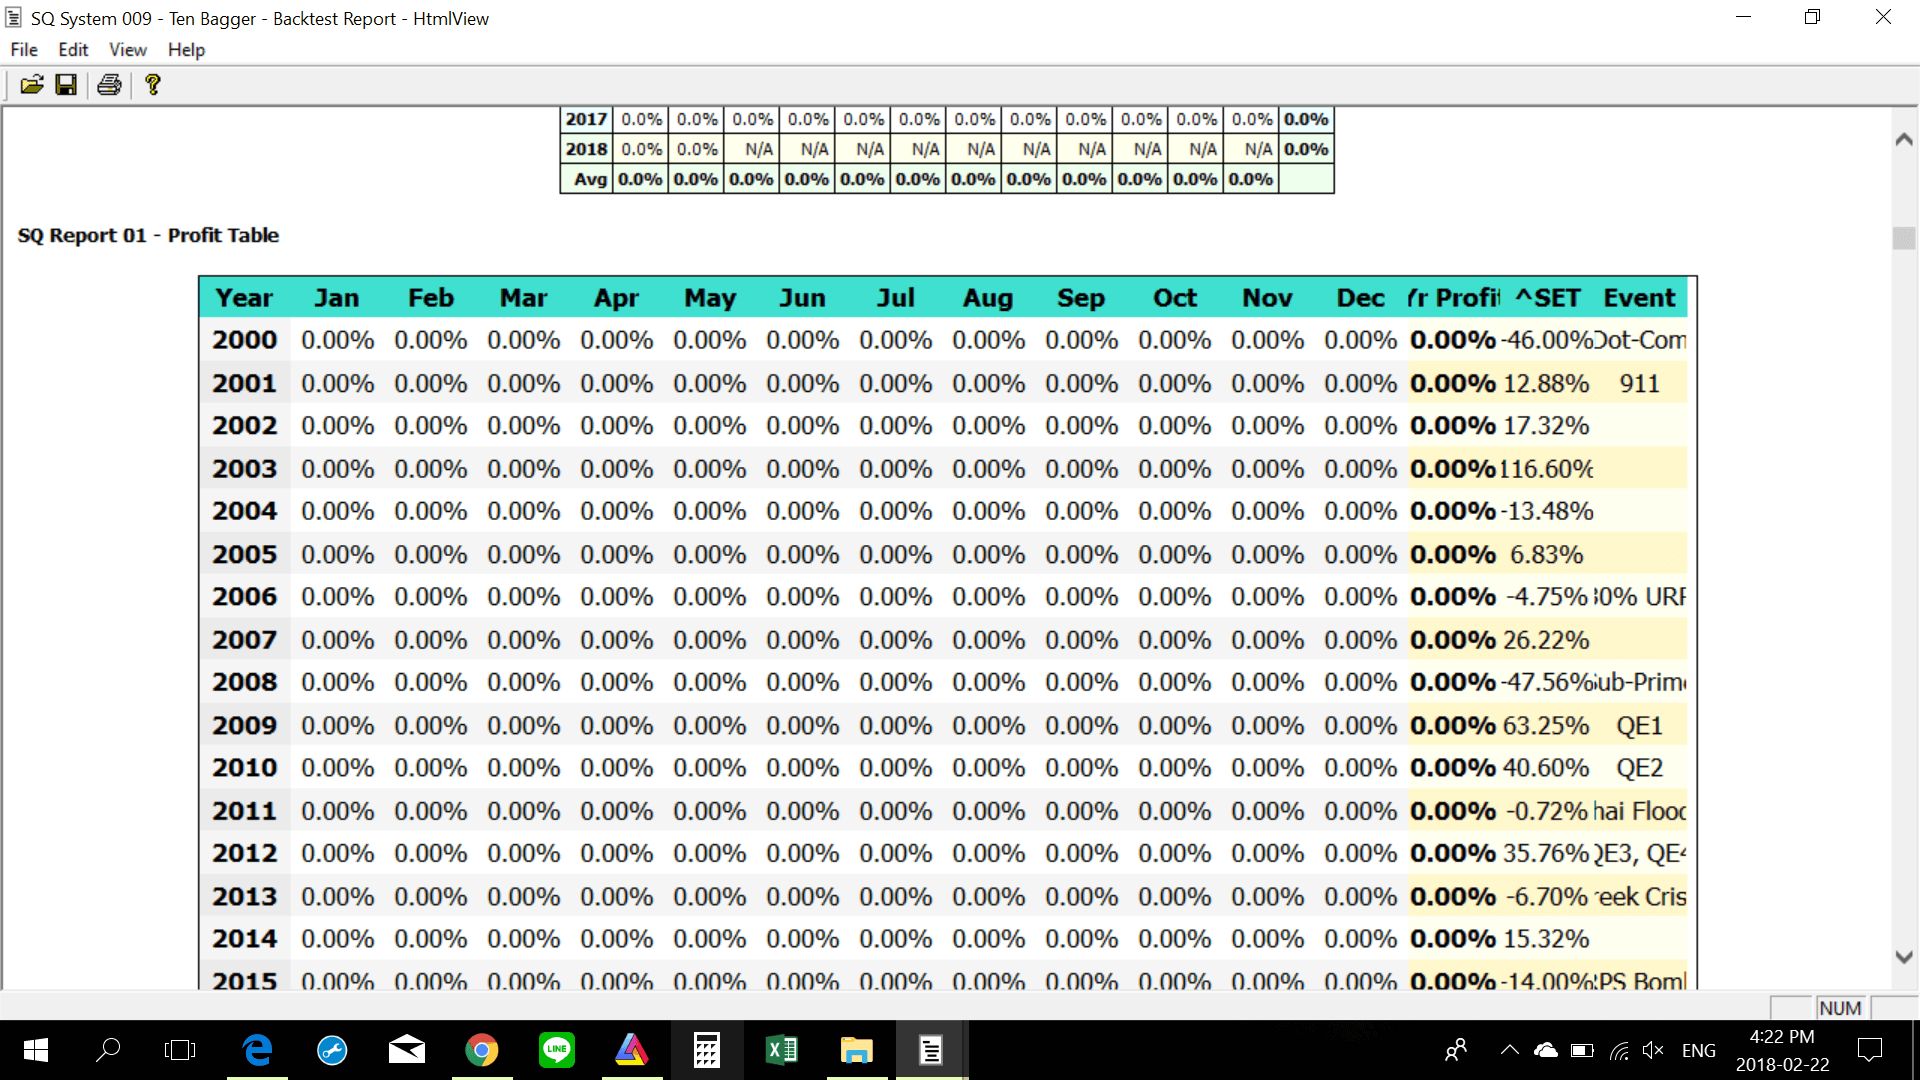Click the vertical scrollbar thumb
This screenshot has width=1920, height=1080.
click(x=1904, y=238)
